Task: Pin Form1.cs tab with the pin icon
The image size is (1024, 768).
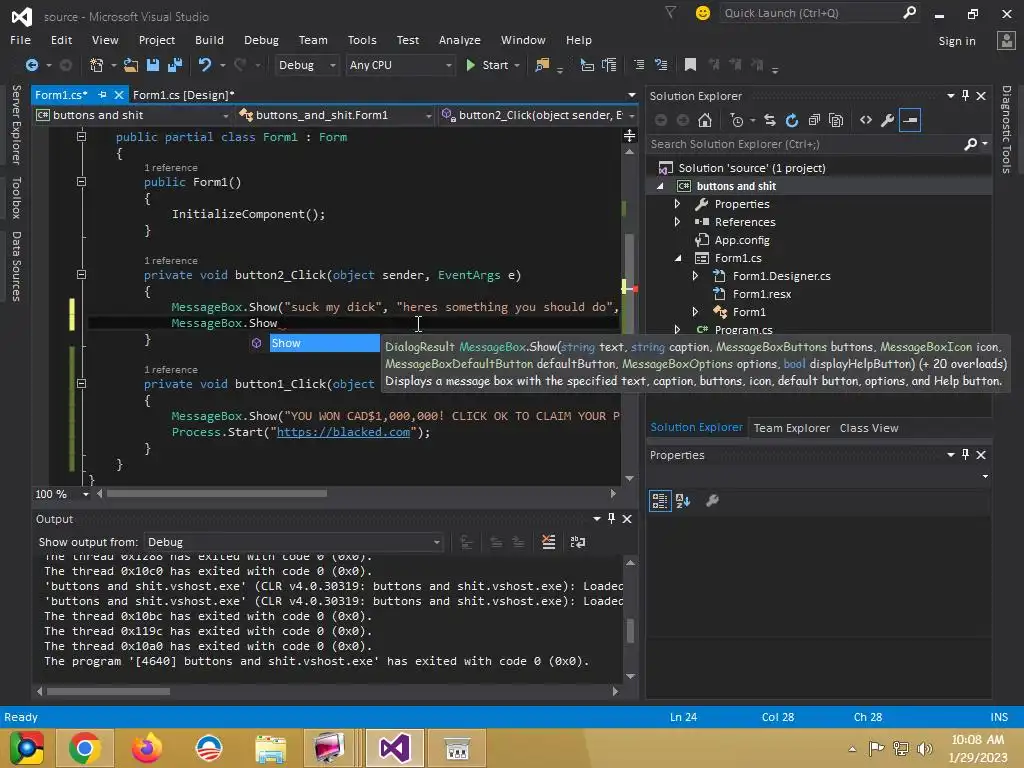Action: [103, 95]
